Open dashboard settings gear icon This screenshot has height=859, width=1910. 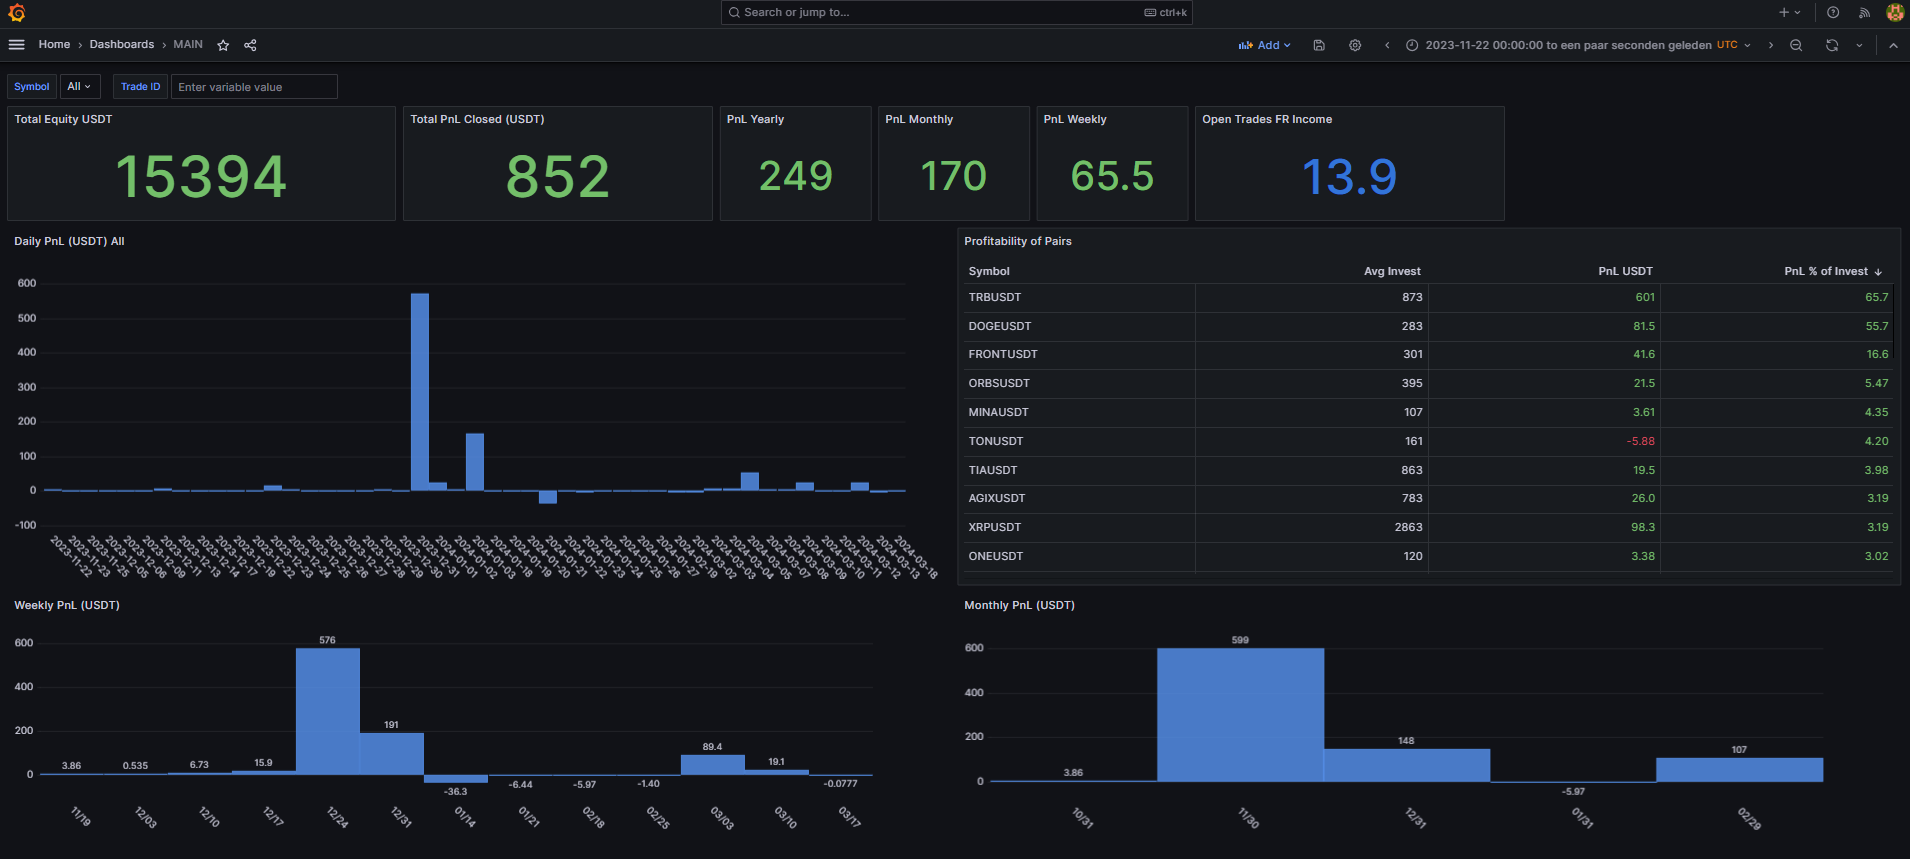(1355, 45)
